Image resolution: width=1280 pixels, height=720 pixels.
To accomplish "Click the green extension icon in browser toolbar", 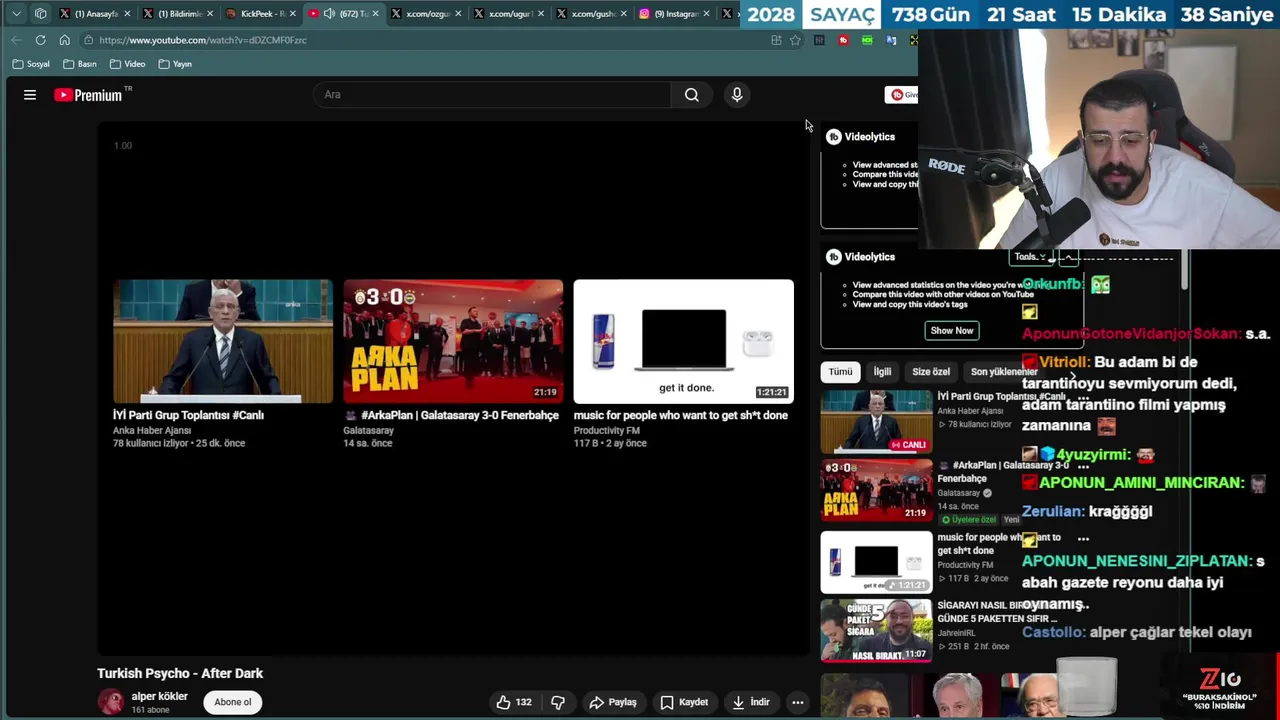I will coord(867,40).
